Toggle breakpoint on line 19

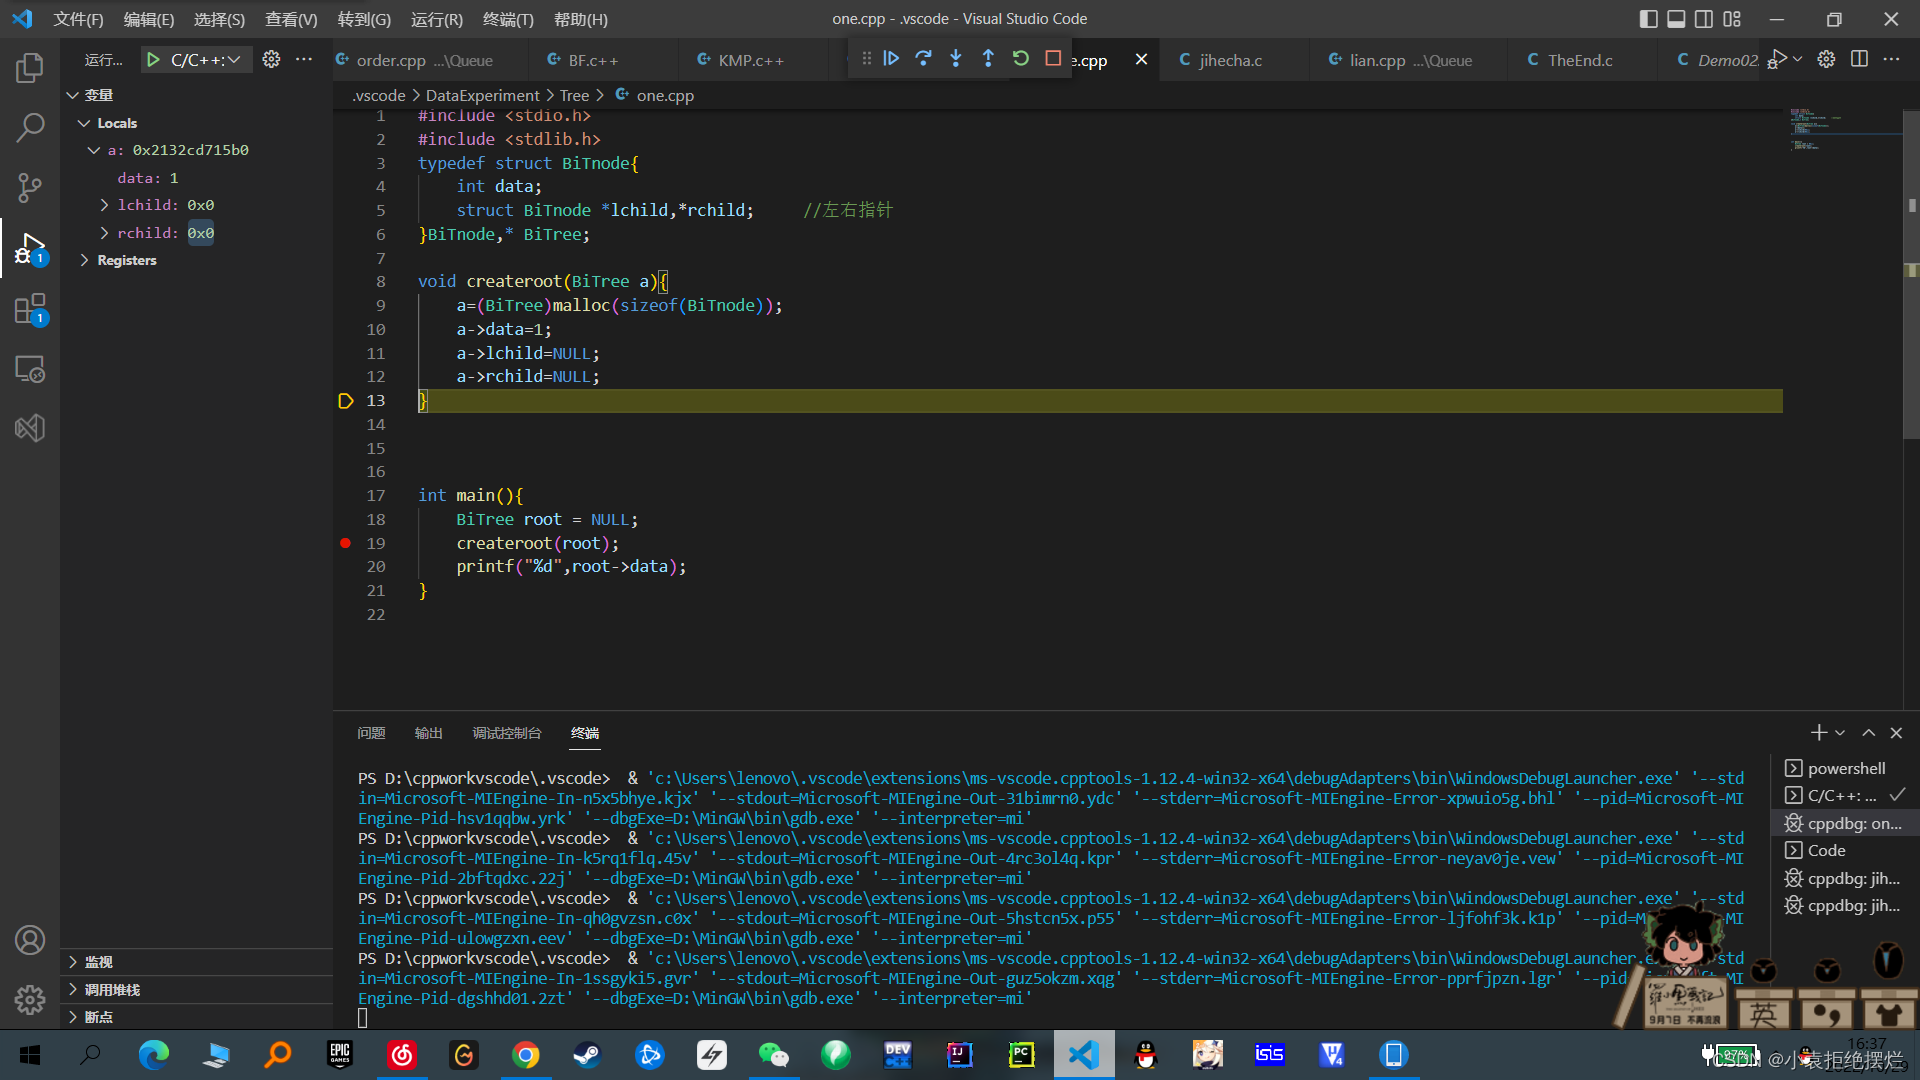tap(345, 543)
